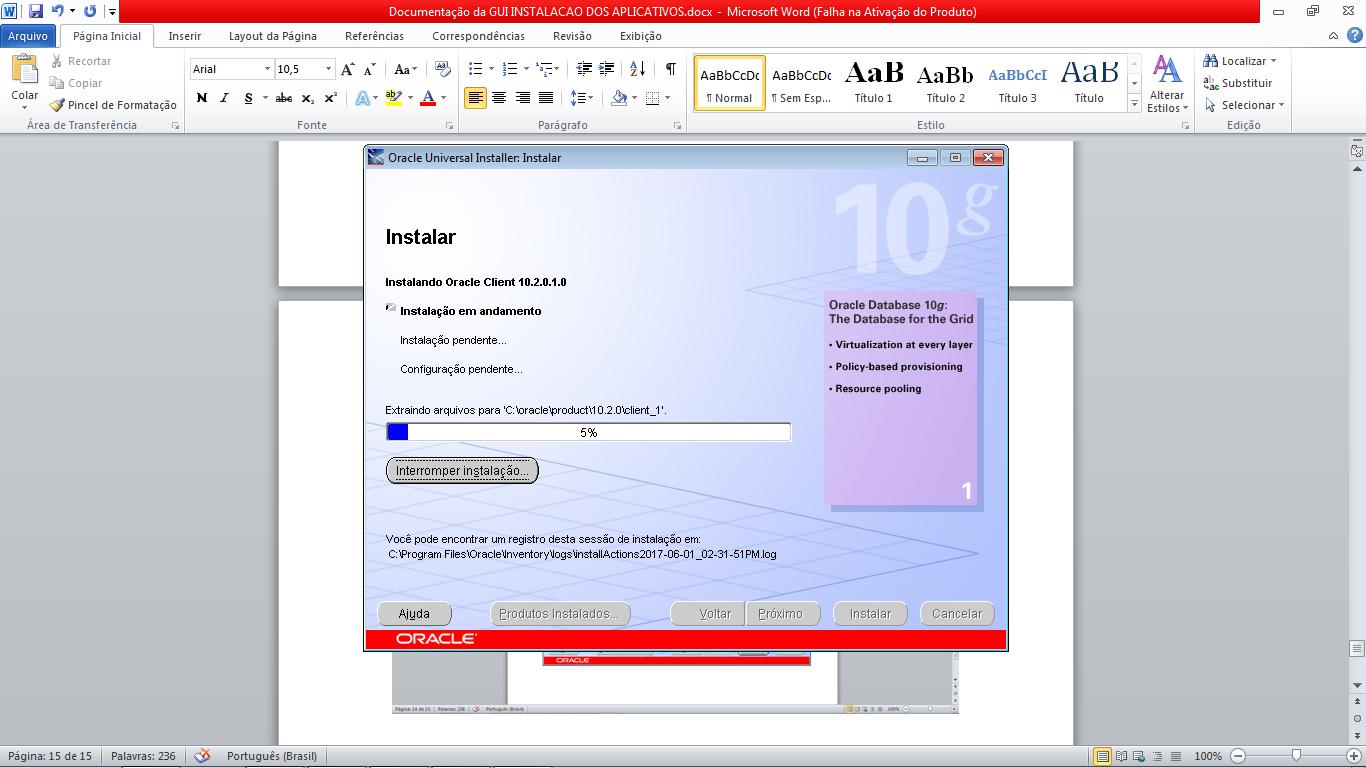
Task: Switch to the Layout da Página tab
Action: [272, 36]
